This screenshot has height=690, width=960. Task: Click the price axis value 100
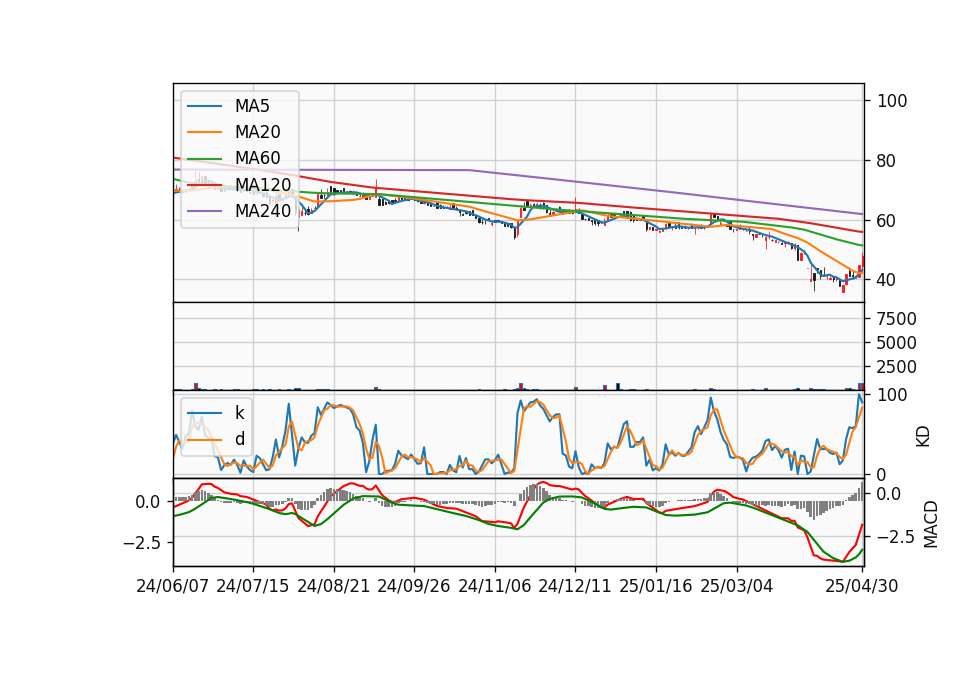coord(892,101)
